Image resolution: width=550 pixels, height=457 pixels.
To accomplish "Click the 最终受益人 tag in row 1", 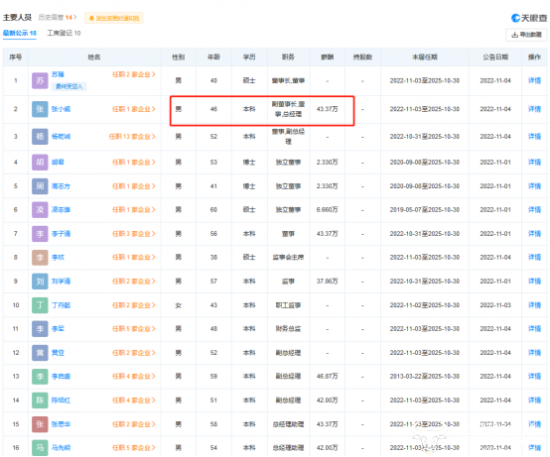I will 69,86.
